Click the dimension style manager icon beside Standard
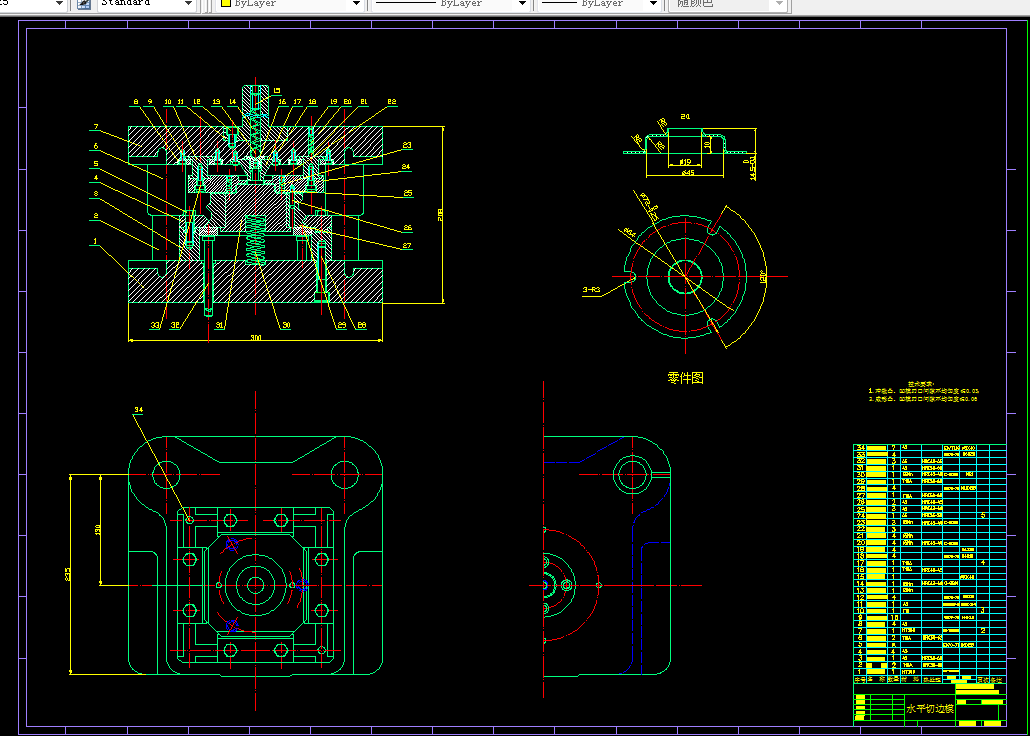Screen dimensions: 1030x736 tap(84, 4)
